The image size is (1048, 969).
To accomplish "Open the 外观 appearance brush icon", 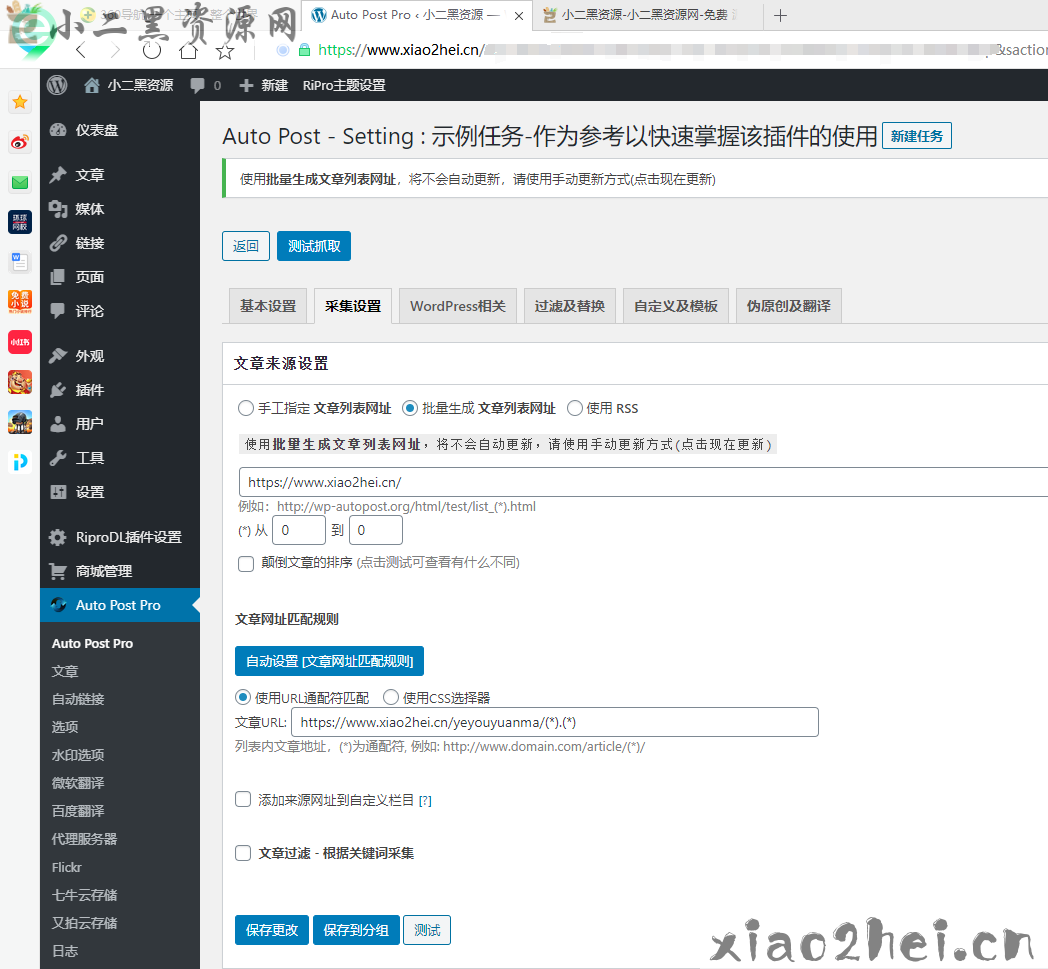I will [x=59, y=356].
